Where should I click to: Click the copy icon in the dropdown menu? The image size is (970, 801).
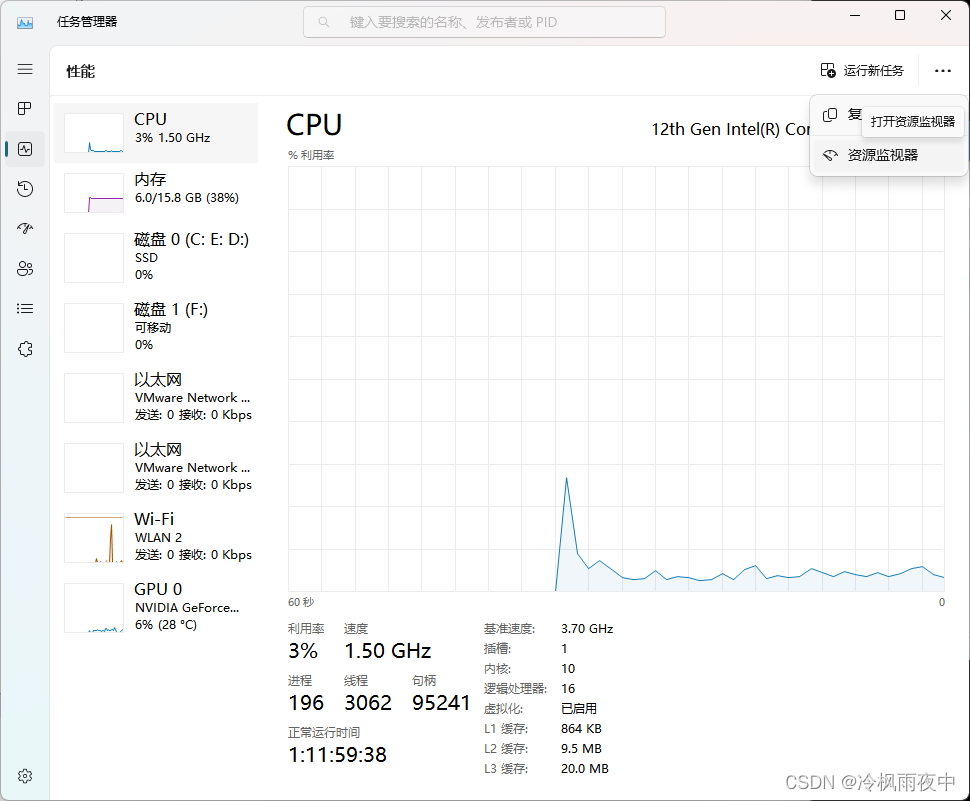pos(830,115)
